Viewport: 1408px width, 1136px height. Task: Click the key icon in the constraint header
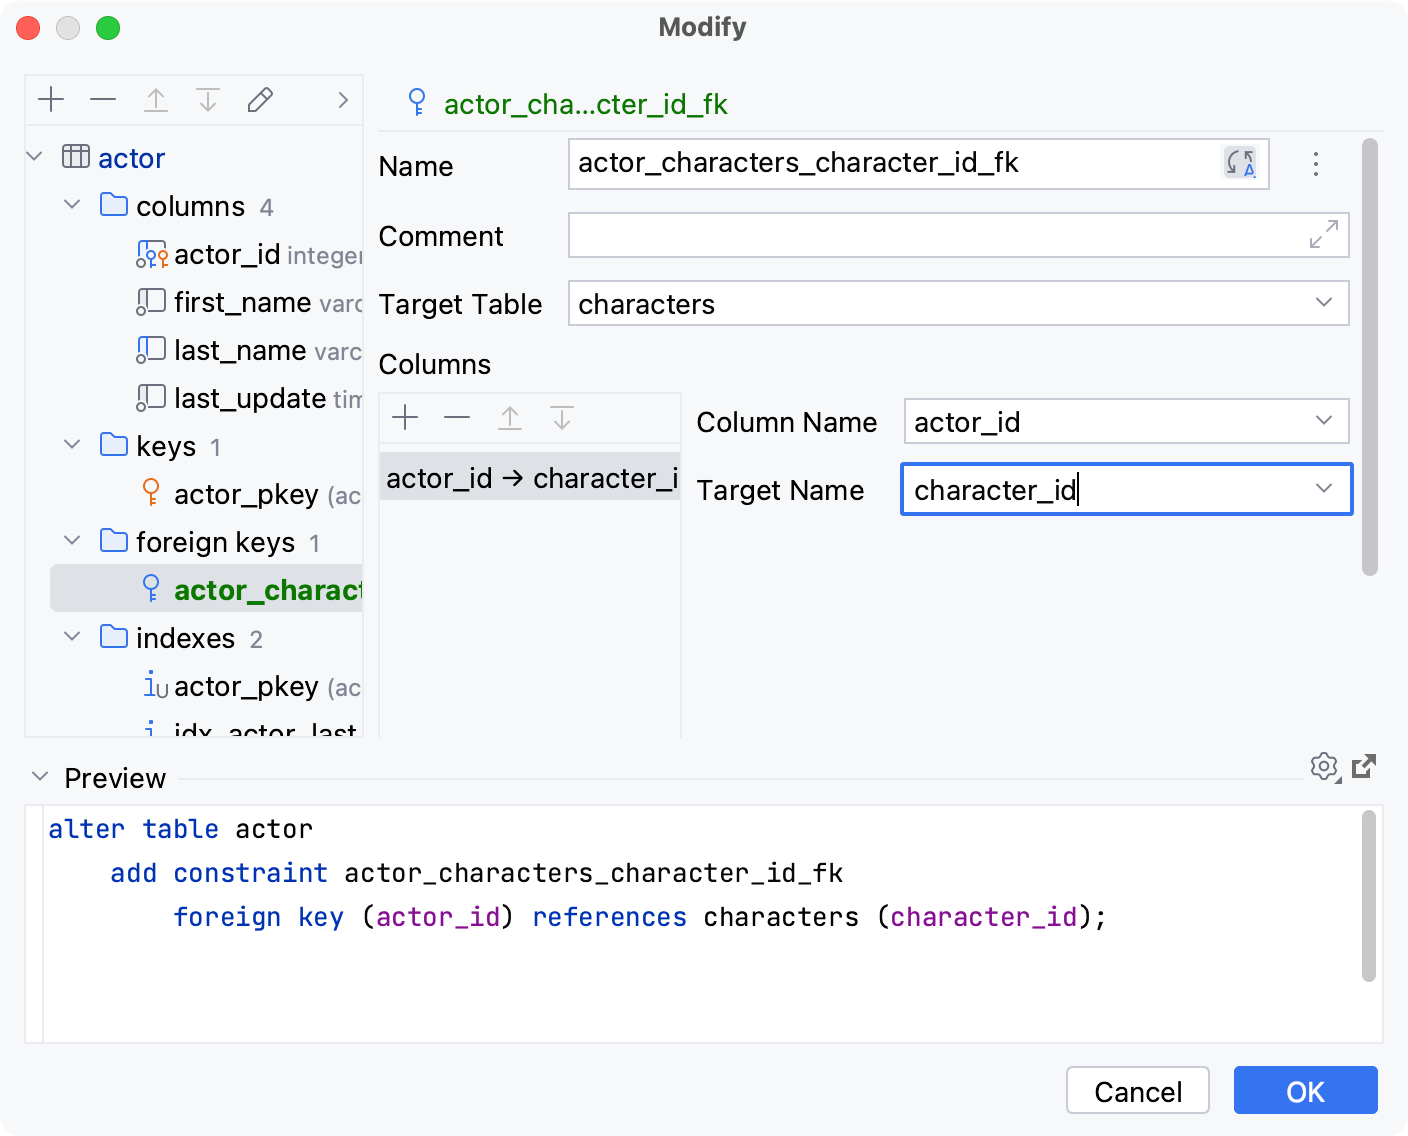[417, 102]
